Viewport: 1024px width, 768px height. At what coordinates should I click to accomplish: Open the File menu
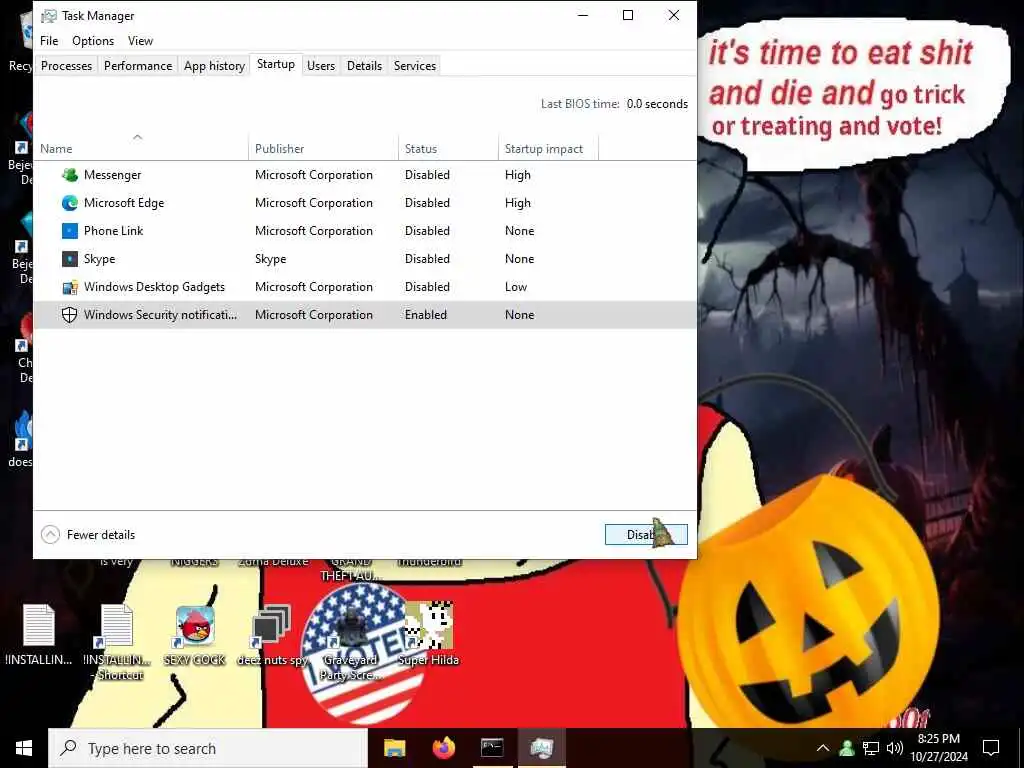49,40
